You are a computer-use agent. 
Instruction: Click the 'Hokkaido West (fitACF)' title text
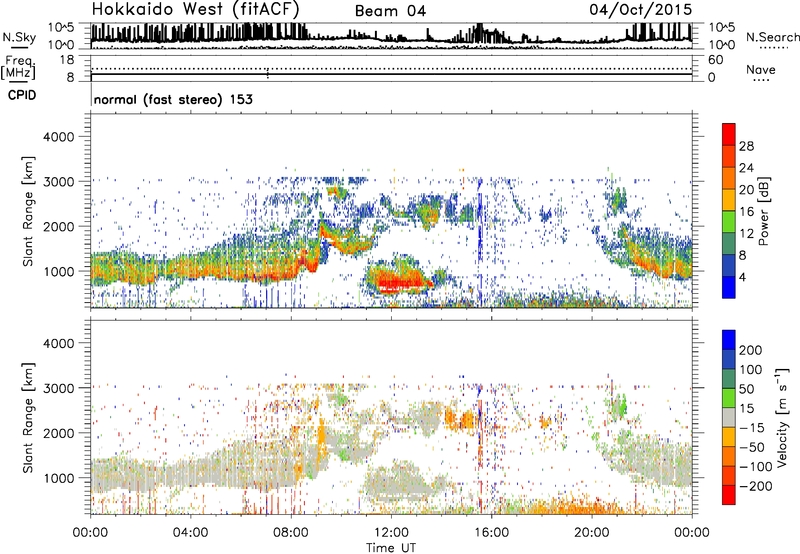tap(195, 9)
